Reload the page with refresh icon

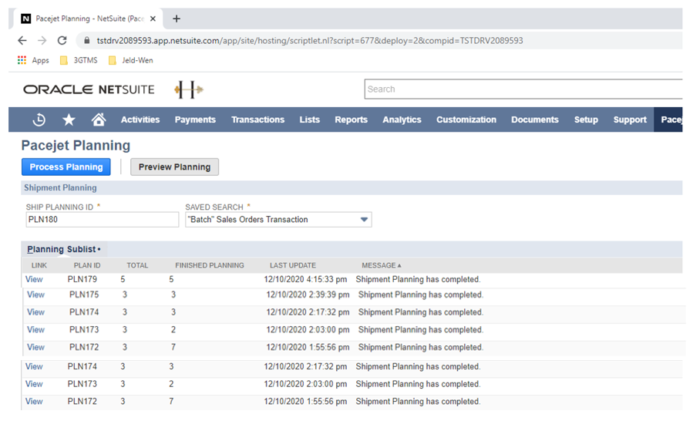62,41
